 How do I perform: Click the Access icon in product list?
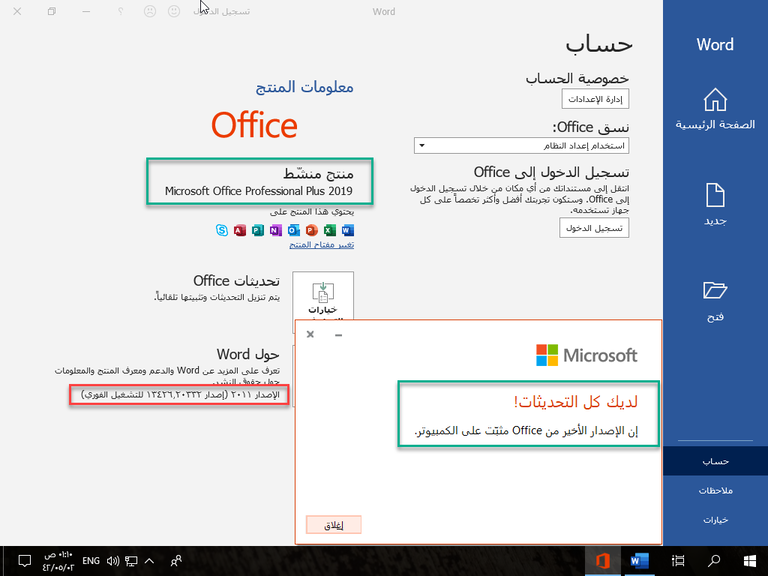[240, 230]
